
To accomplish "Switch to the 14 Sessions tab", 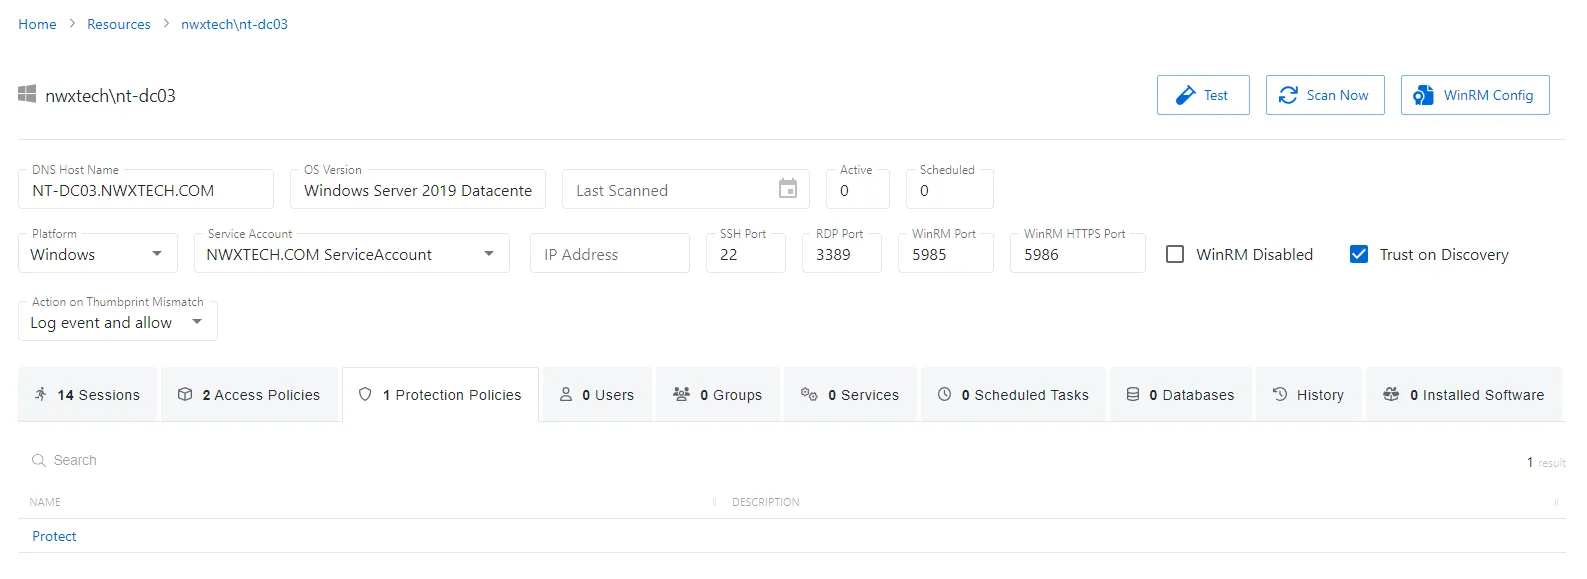I will coord(87,394).
